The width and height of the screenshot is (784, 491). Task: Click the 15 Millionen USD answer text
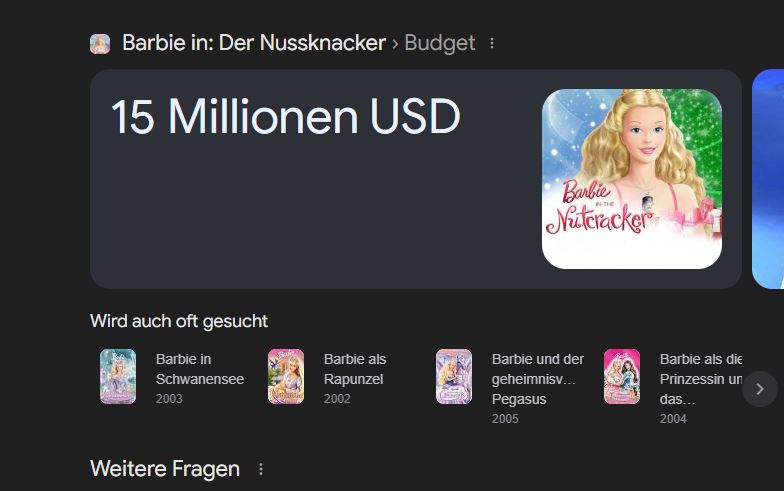pyautogui.click(x=286, y=116)
